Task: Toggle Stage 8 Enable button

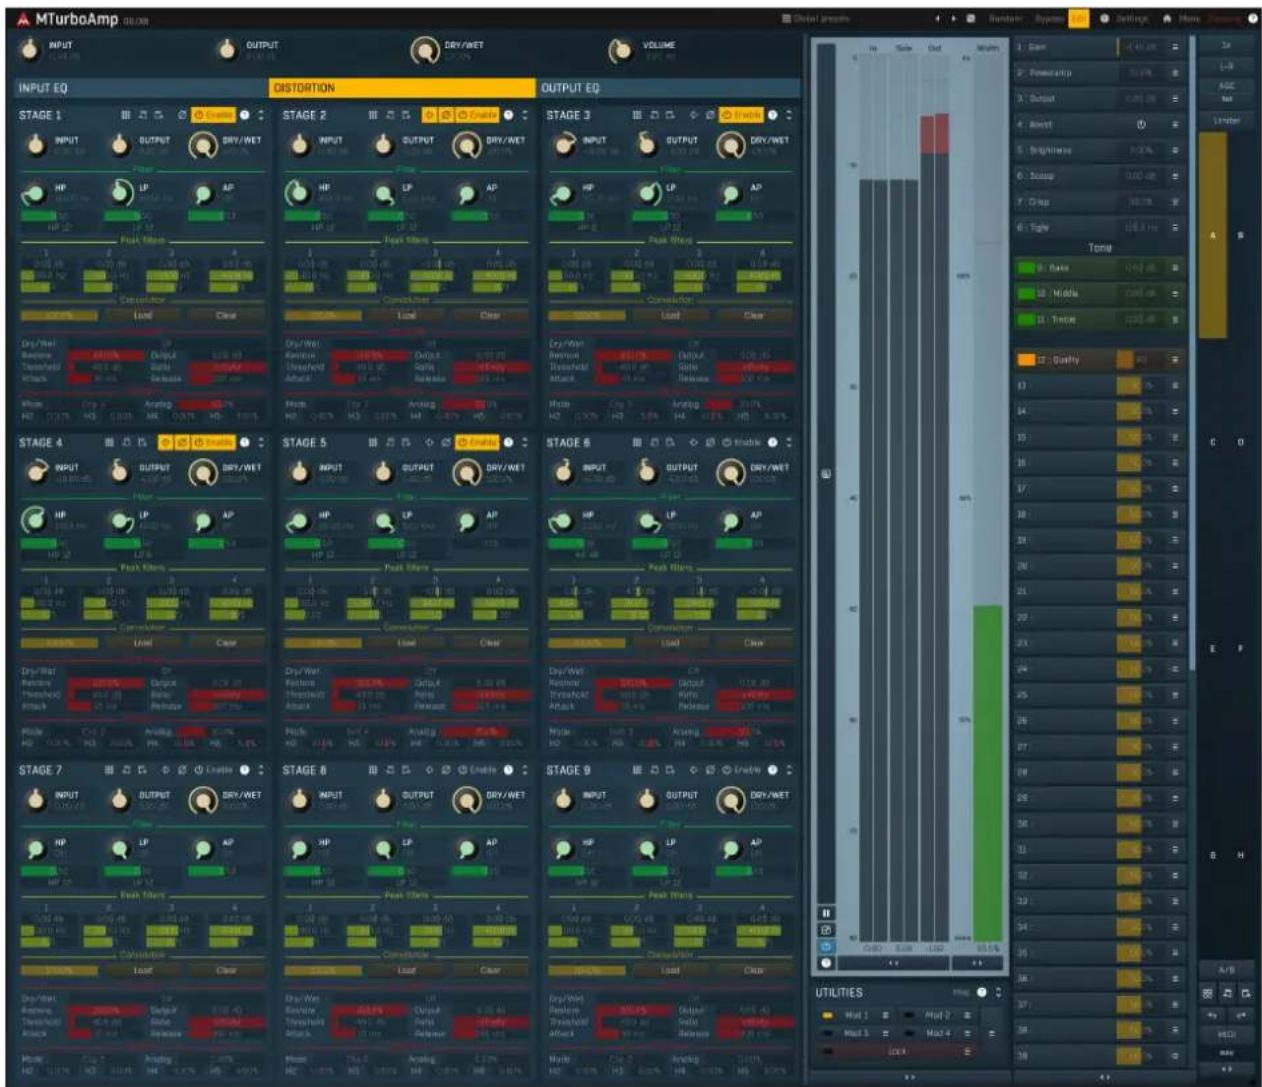Action: tap(476, 770)
